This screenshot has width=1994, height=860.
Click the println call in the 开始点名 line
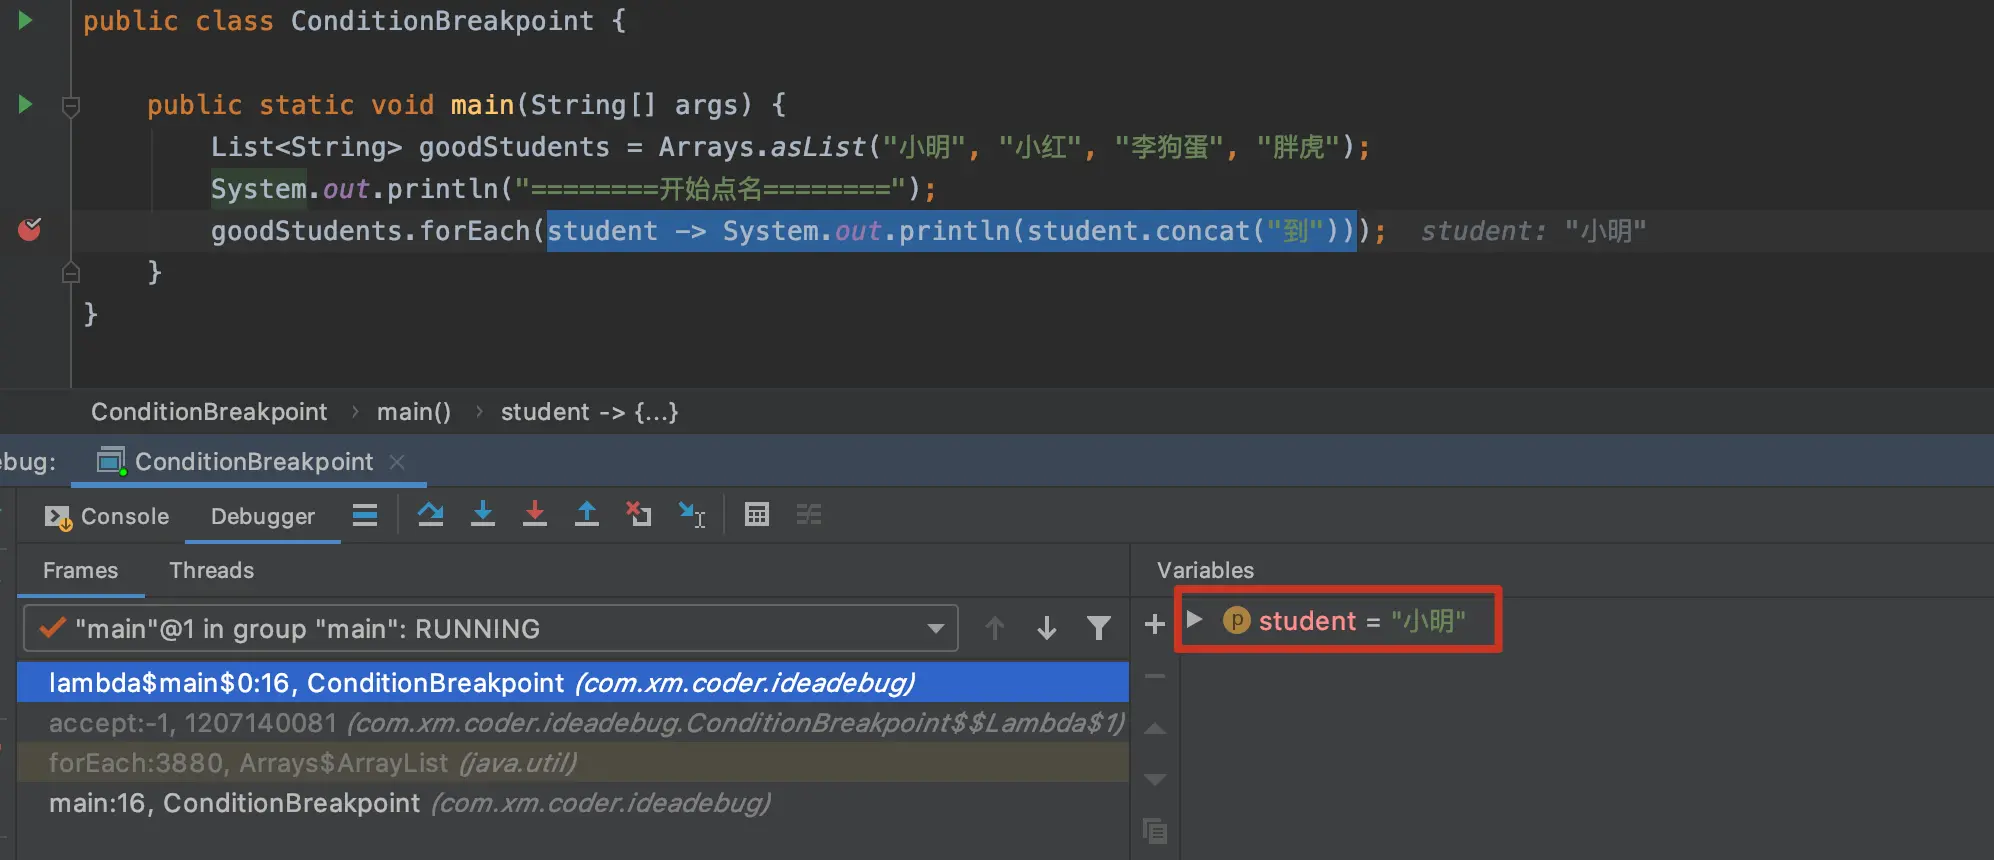pos(442,189)
